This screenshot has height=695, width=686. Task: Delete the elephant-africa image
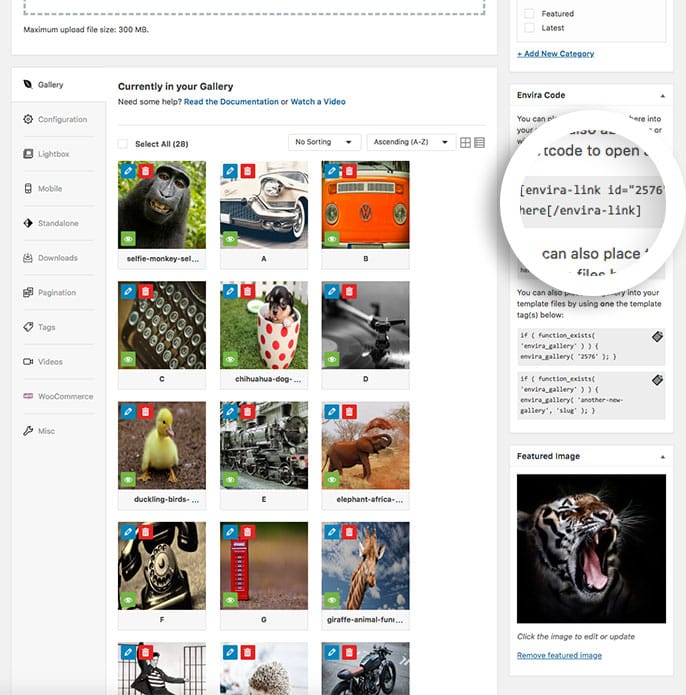click(349, 411)
